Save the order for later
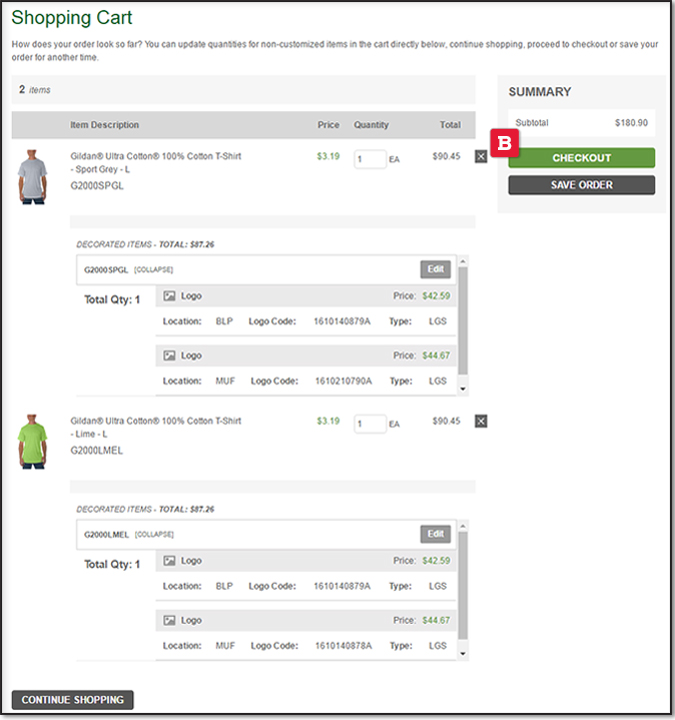The width and height of the screenshot is (675, 720). [581, 185]
